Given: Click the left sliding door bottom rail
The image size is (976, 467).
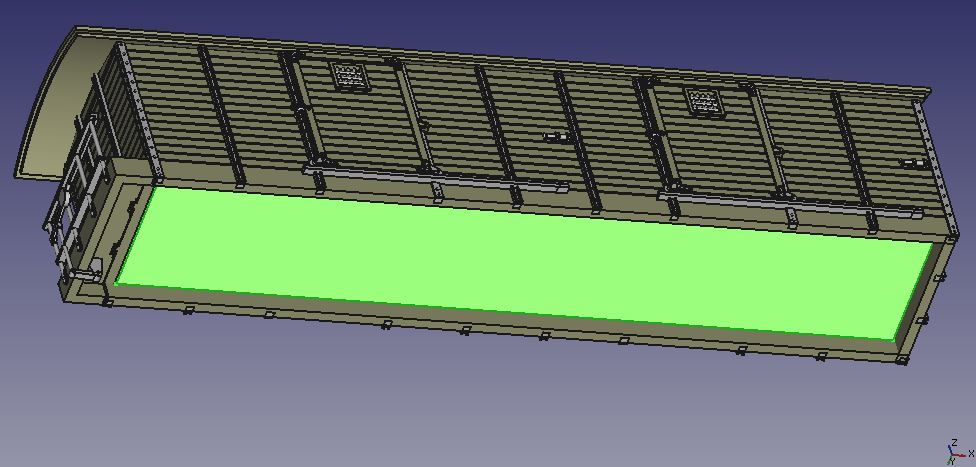Looking at the screenshot, I should click(x=430, y=178).
